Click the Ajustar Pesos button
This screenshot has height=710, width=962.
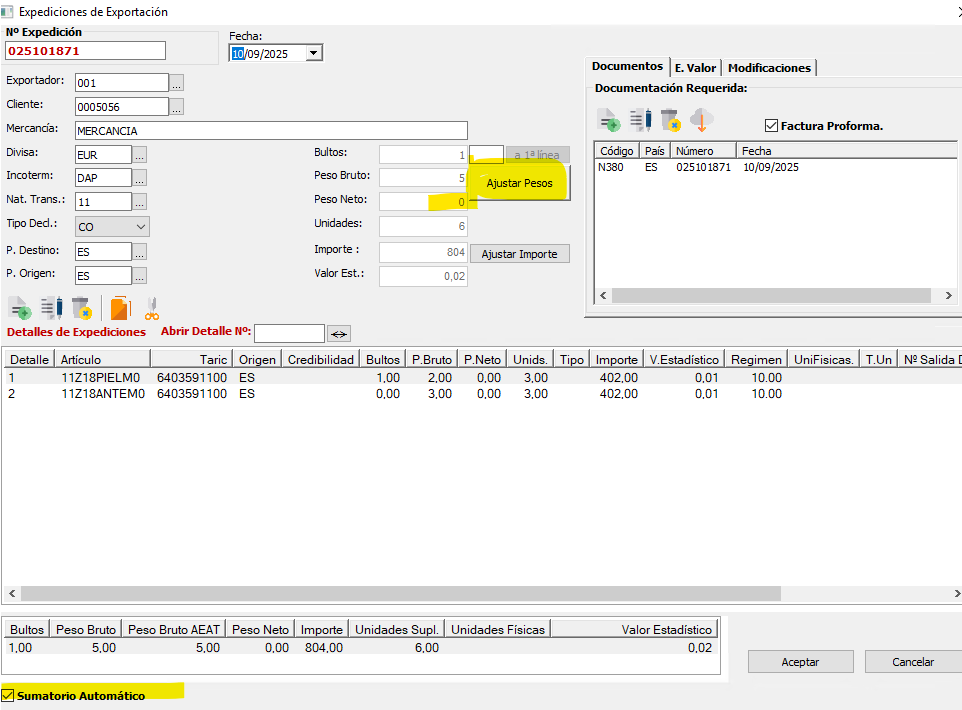click(x=518, y=184)
